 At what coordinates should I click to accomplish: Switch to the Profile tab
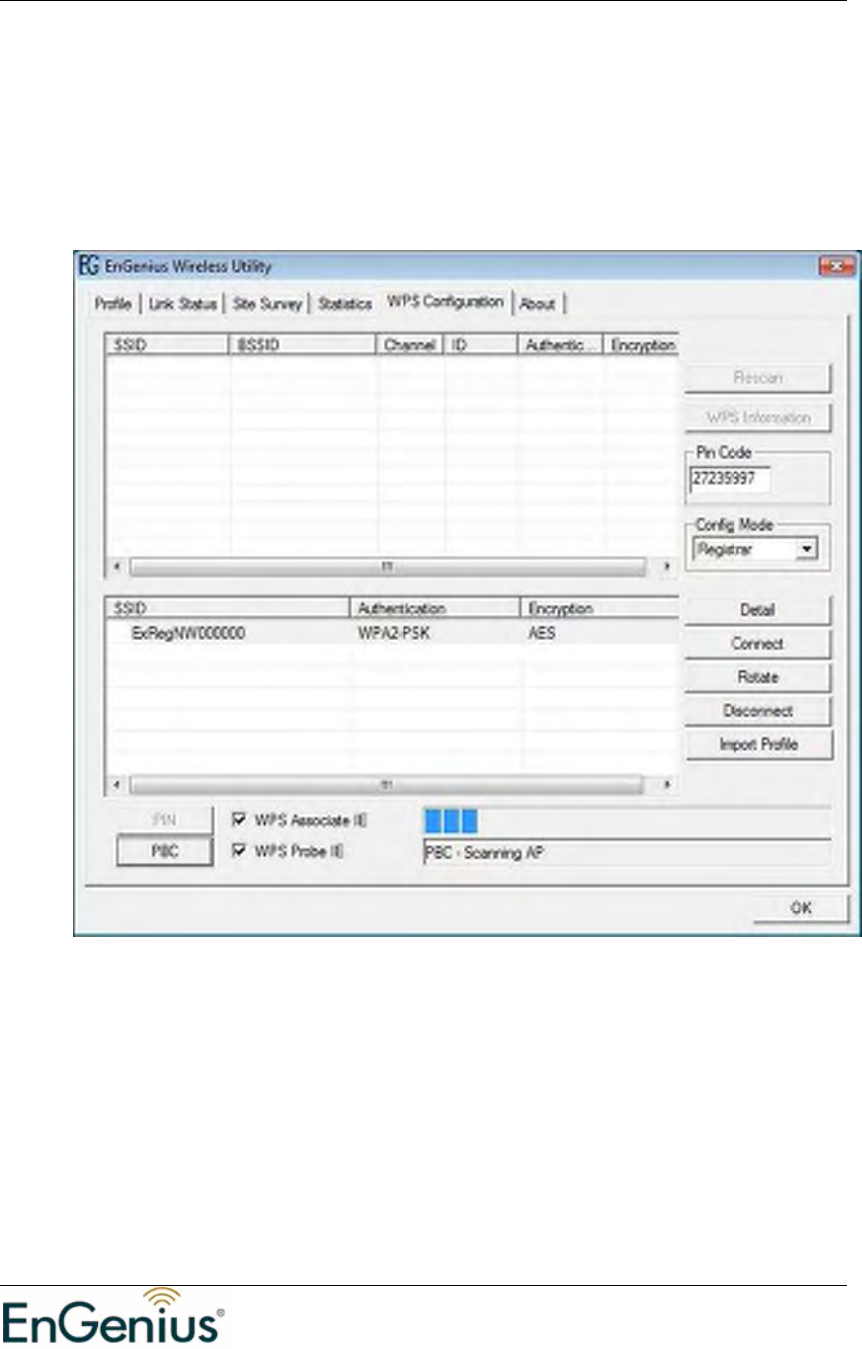tap(112, 304)
